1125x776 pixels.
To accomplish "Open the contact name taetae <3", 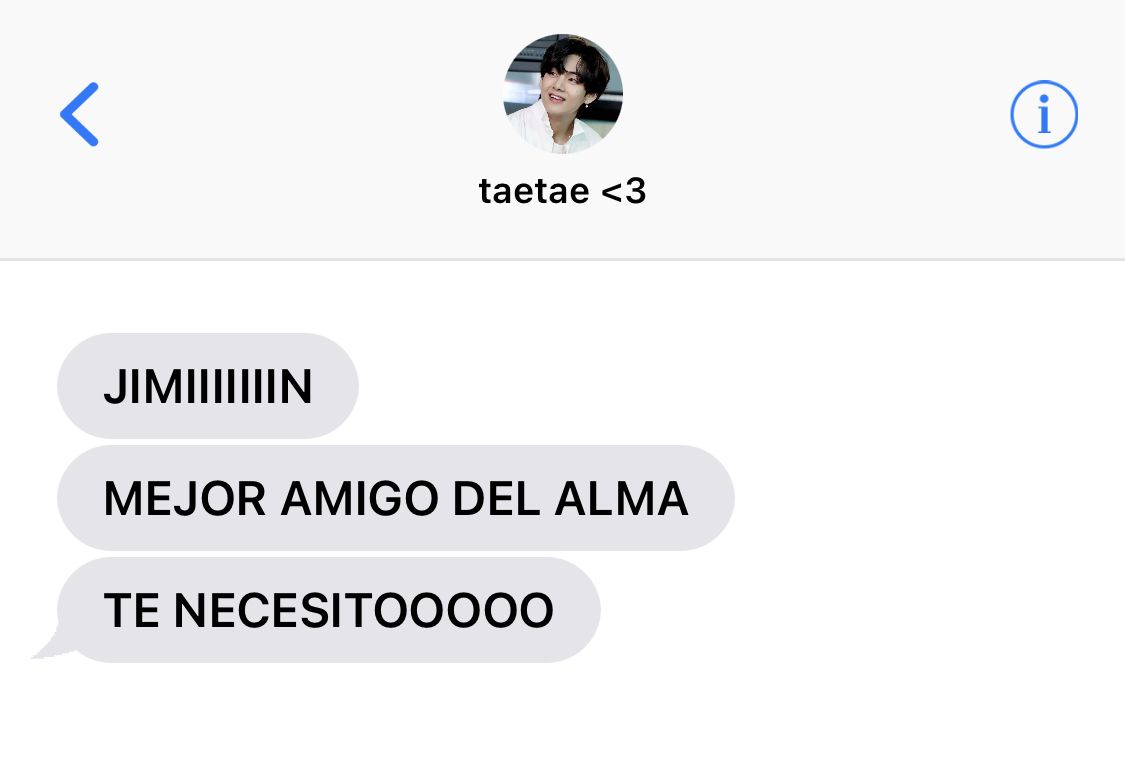I will (562, 191).
